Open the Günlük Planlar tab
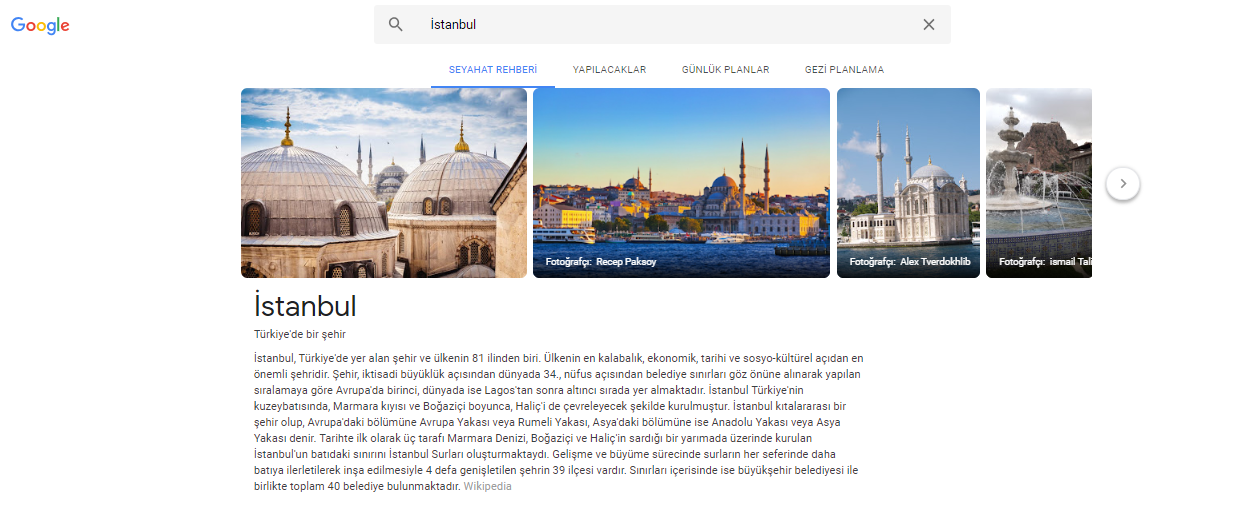This screenshot has height=518, width=1260. [725, 70]
